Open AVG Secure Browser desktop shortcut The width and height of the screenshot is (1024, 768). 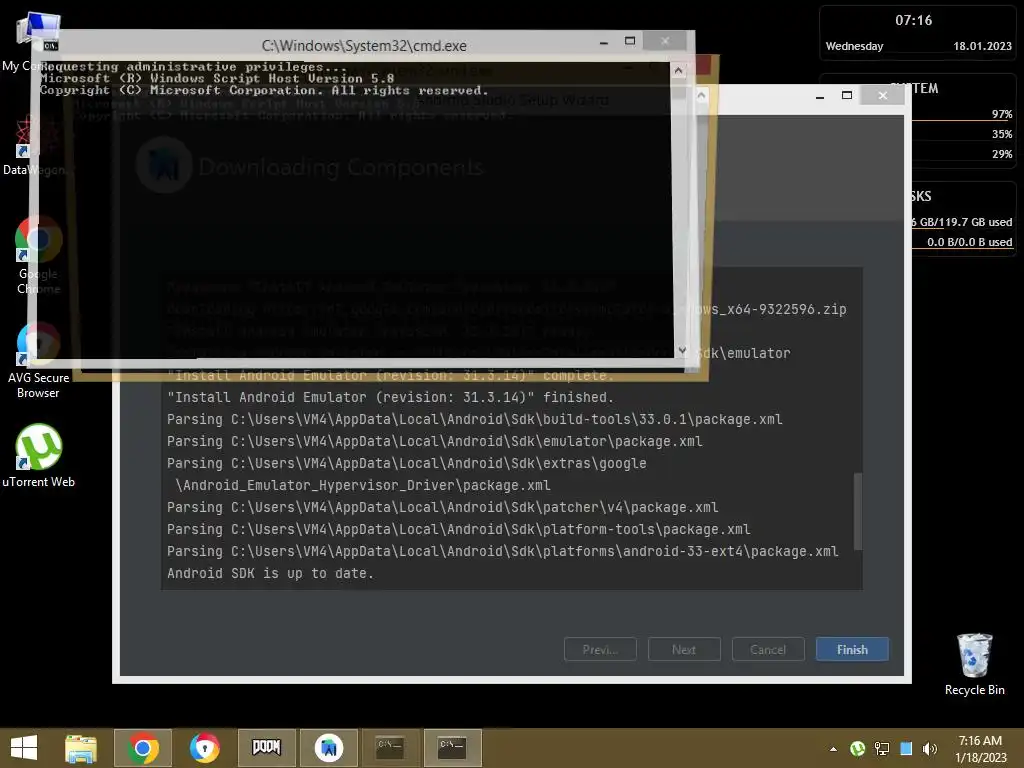pos(39,360)
